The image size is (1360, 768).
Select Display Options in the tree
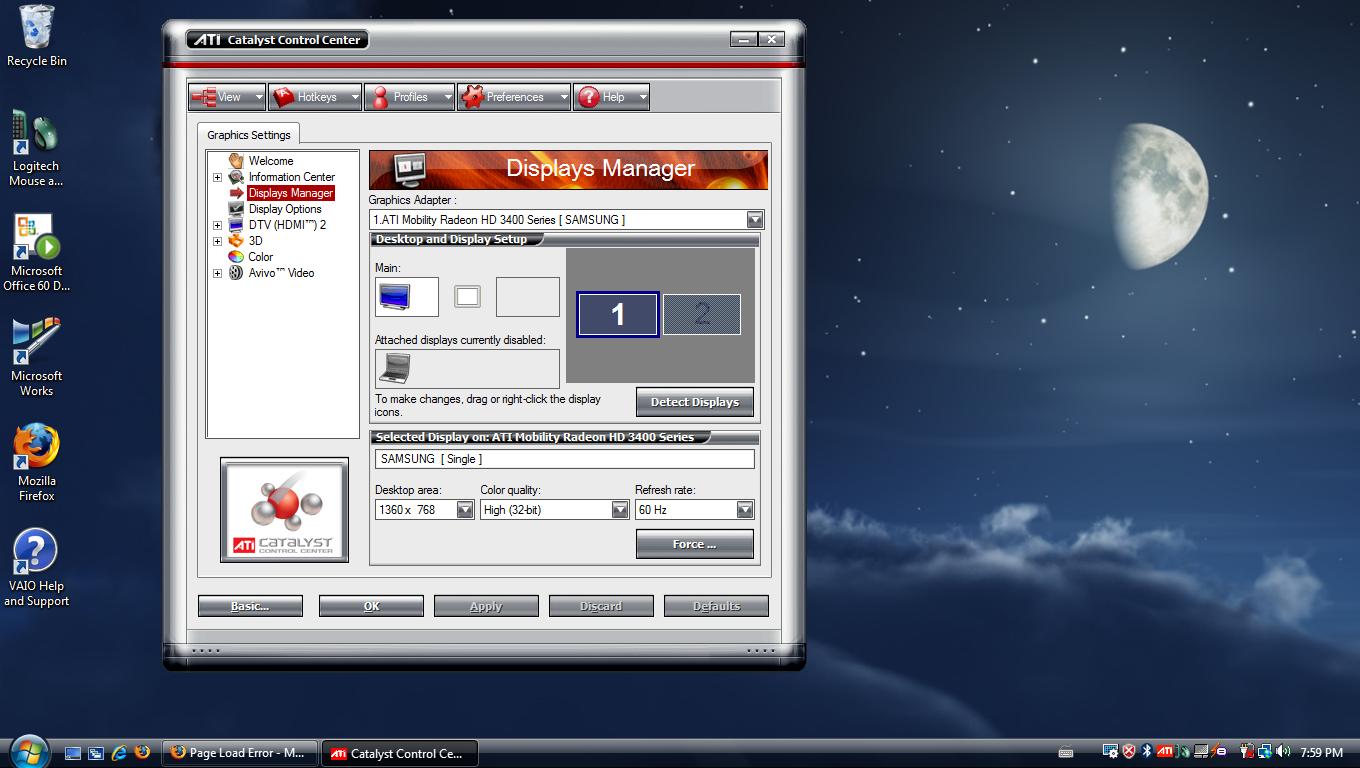pyautogui.click(x=285, y=209)
